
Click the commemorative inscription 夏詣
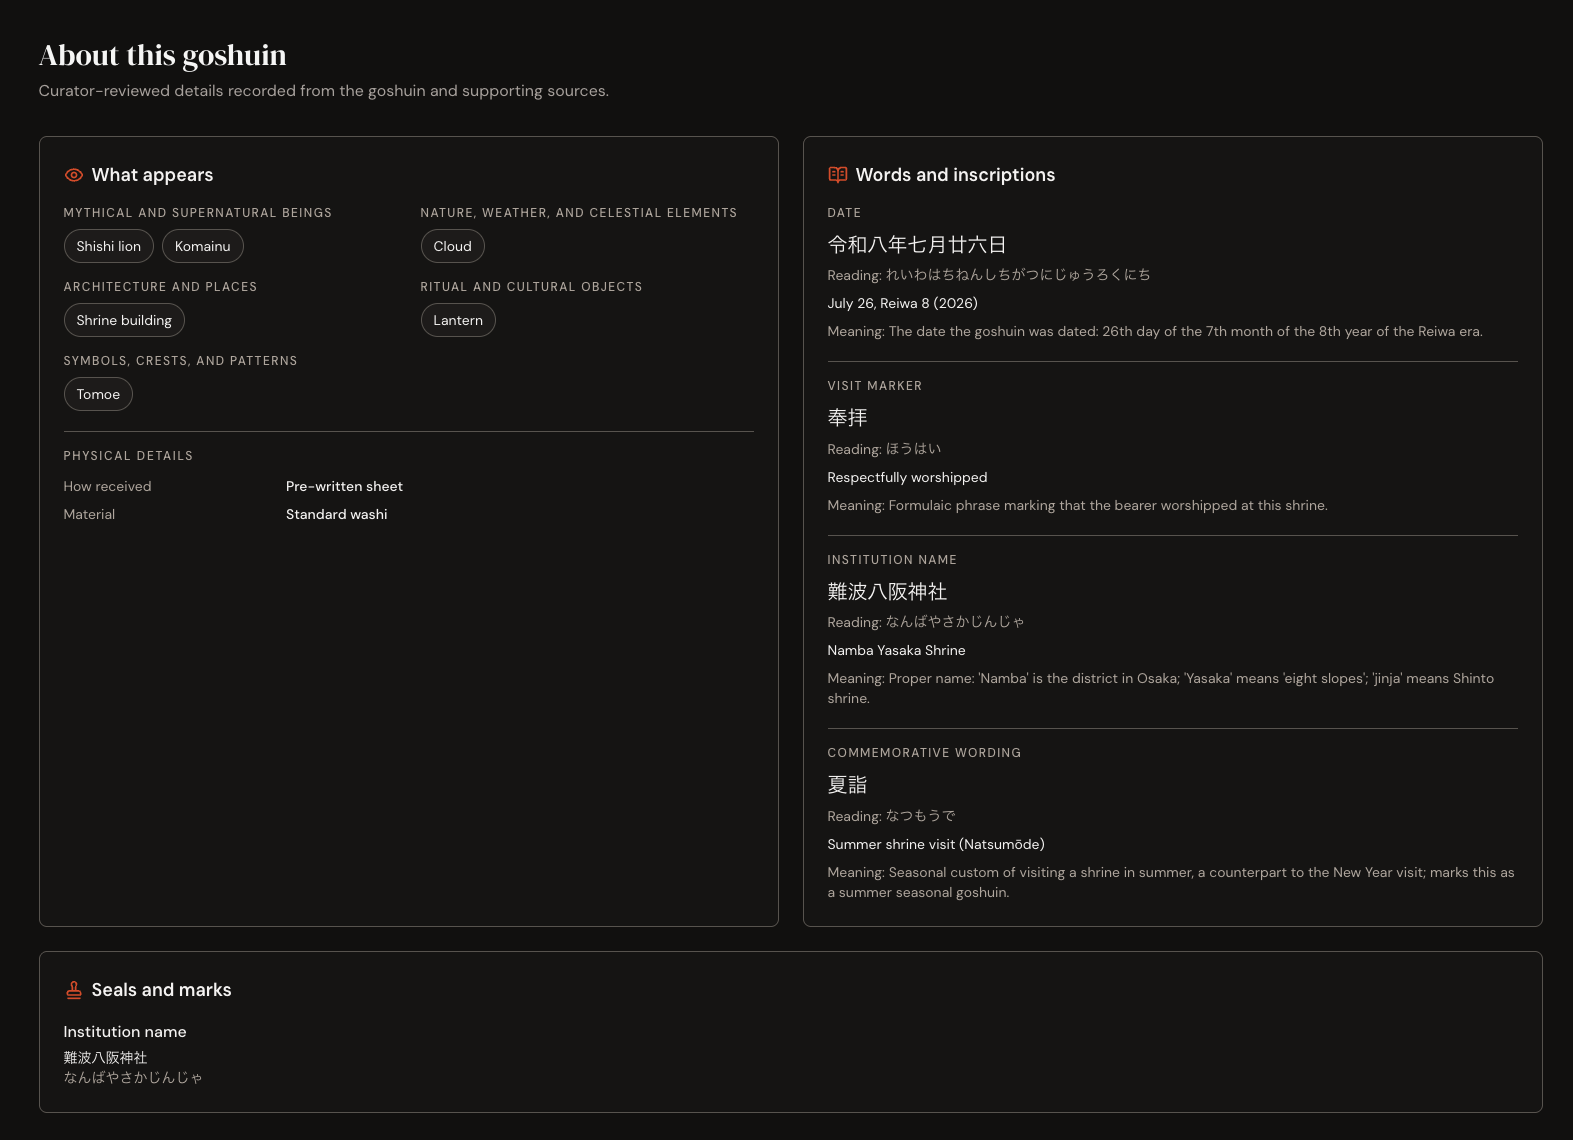click(x=848, y=785)
